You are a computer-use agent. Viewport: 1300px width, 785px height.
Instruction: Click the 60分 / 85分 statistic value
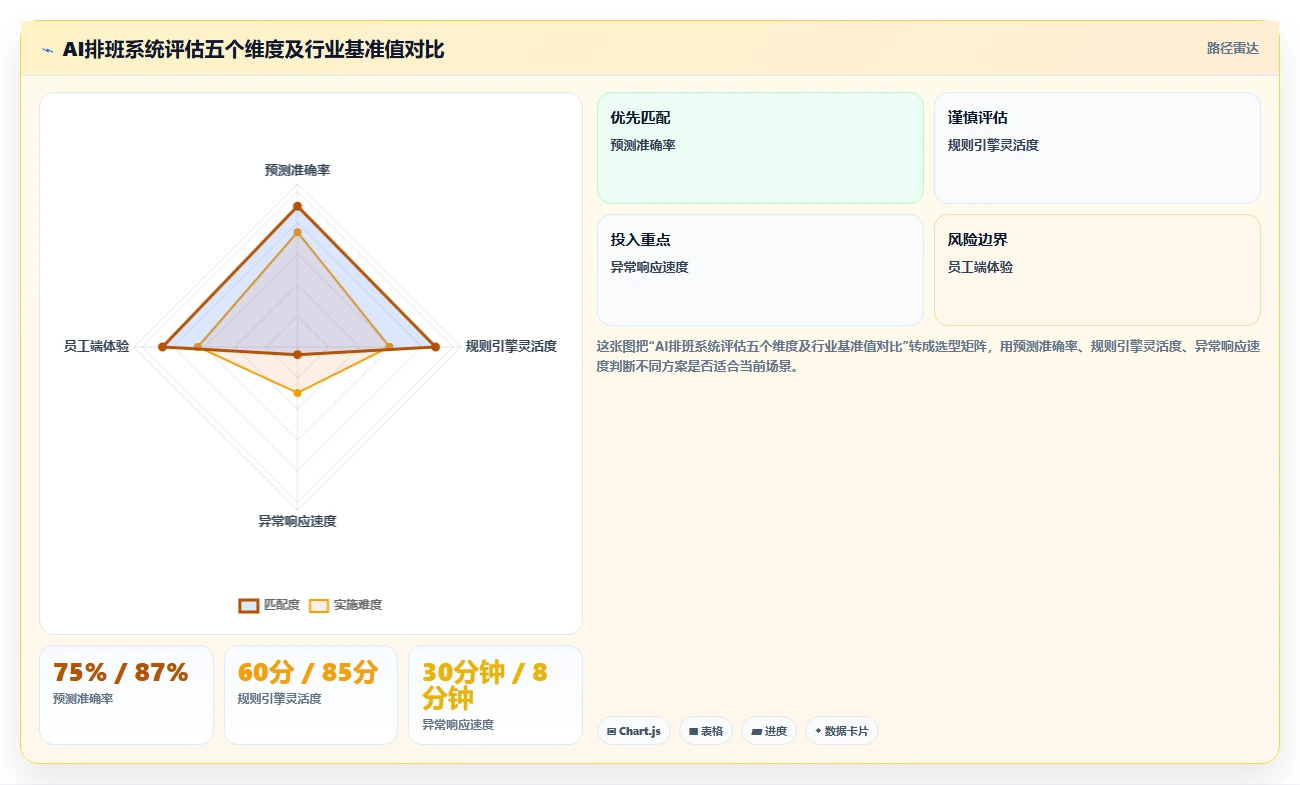tap(308, 673)
